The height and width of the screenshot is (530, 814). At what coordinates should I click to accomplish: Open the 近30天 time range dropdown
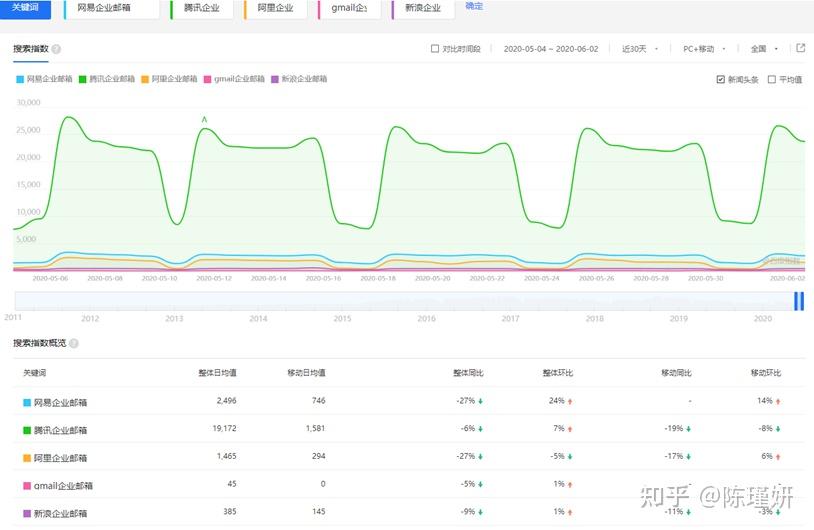[x=638, y=48]
